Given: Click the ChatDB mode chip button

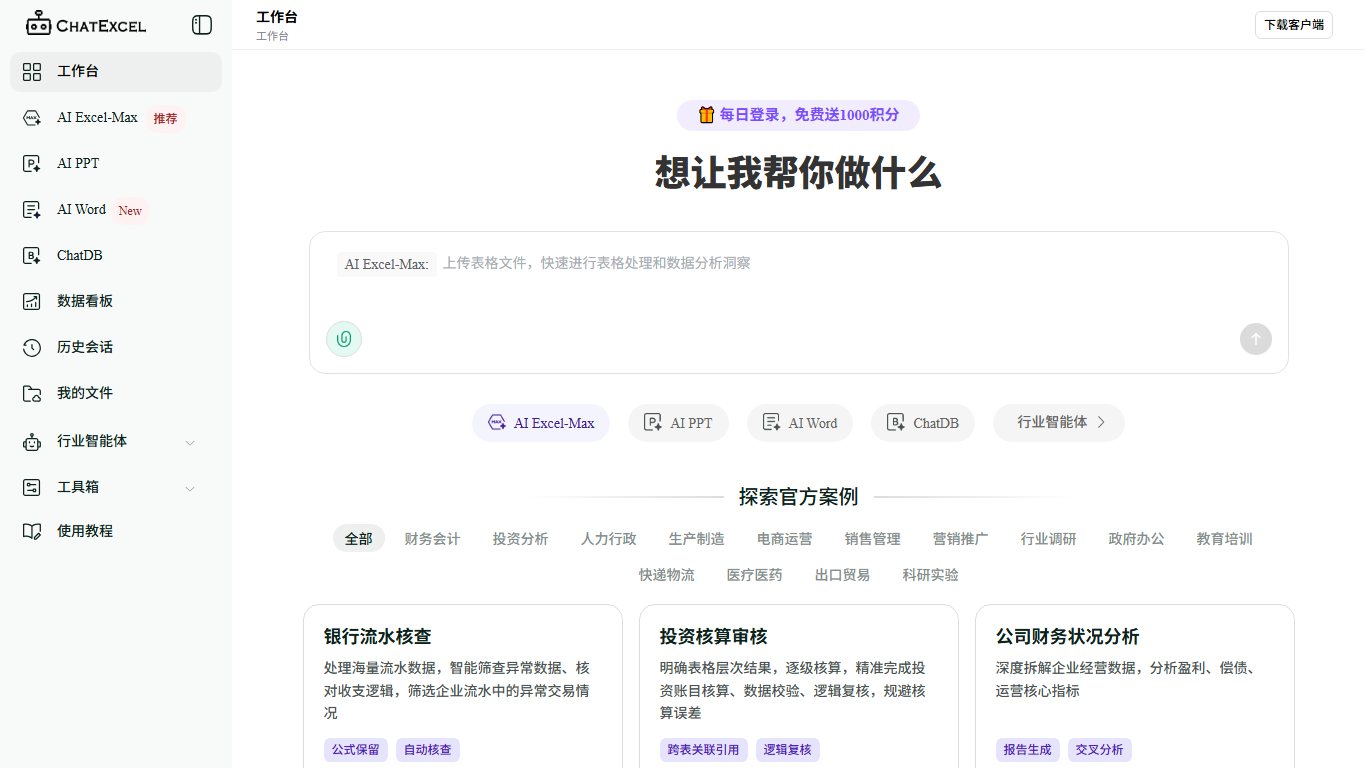Looking at the screenshot, I should (x=923, y=423).
